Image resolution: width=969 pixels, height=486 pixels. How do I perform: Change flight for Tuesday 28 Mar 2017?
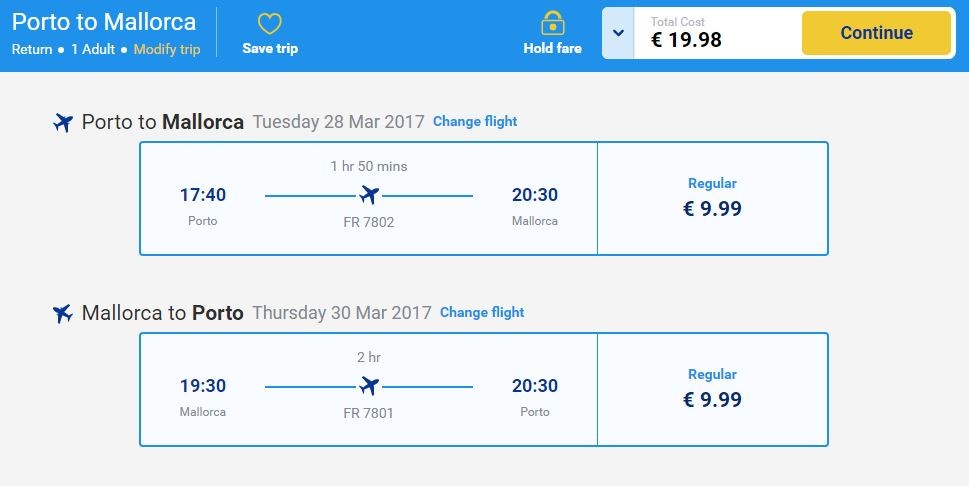tap(475, 121)
